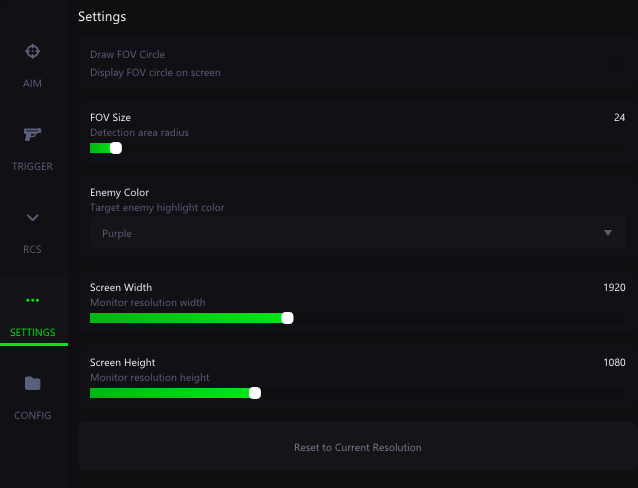Open RCS via the chevron icon
Image resolution: width=638 pixels, height=488 pixels.
tap(33, 217)
